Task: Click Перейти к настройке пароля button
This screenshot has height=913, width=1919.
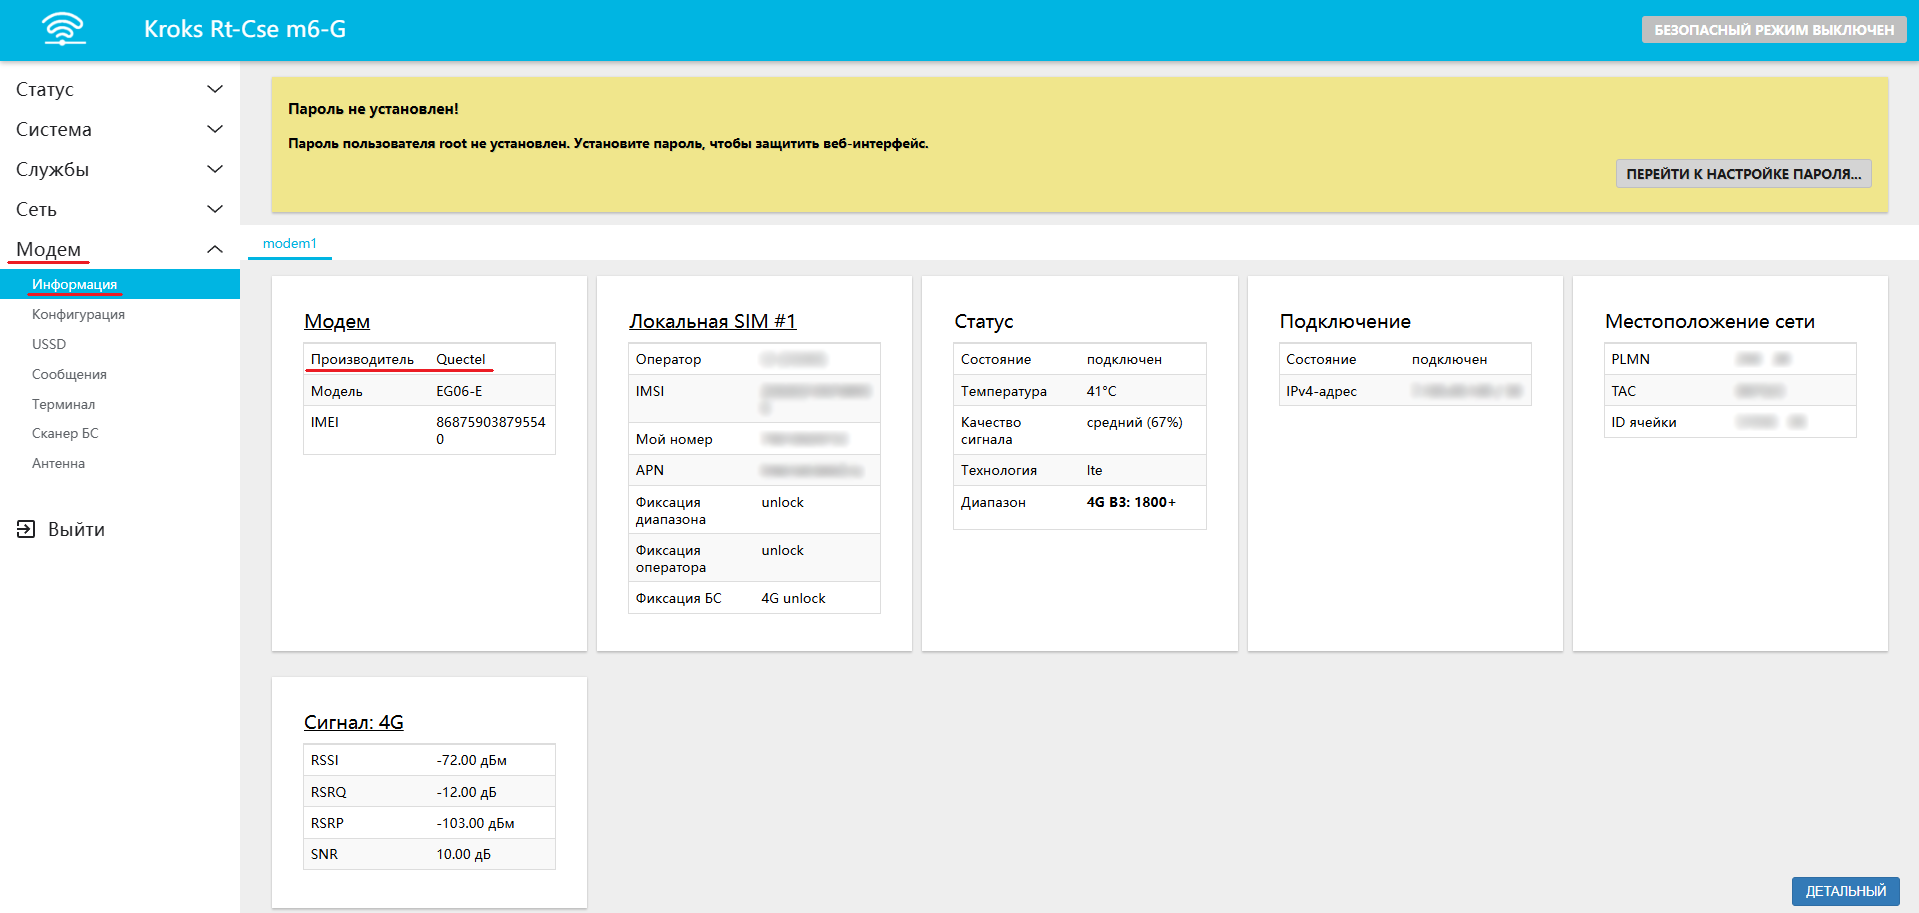Action: click(1743, 174)
